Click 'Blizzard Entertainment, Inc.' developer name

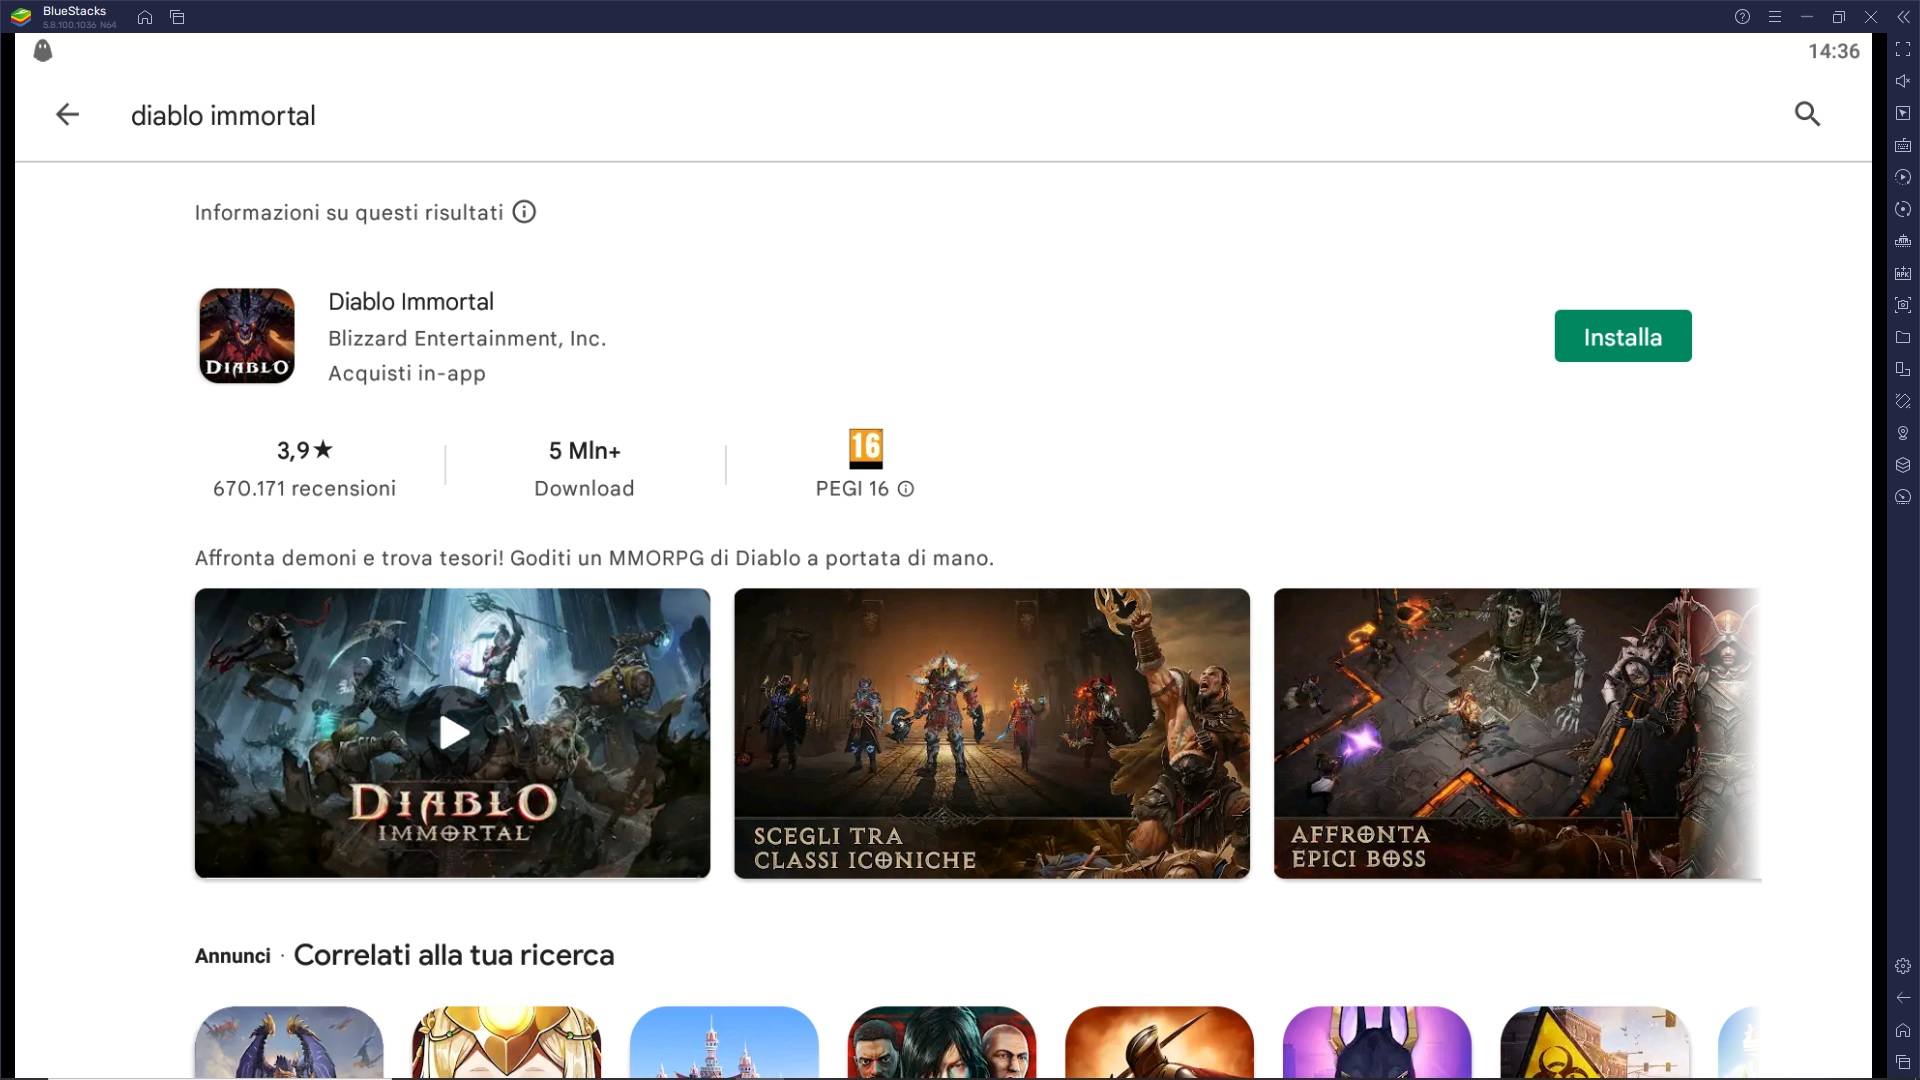point(467,339)
